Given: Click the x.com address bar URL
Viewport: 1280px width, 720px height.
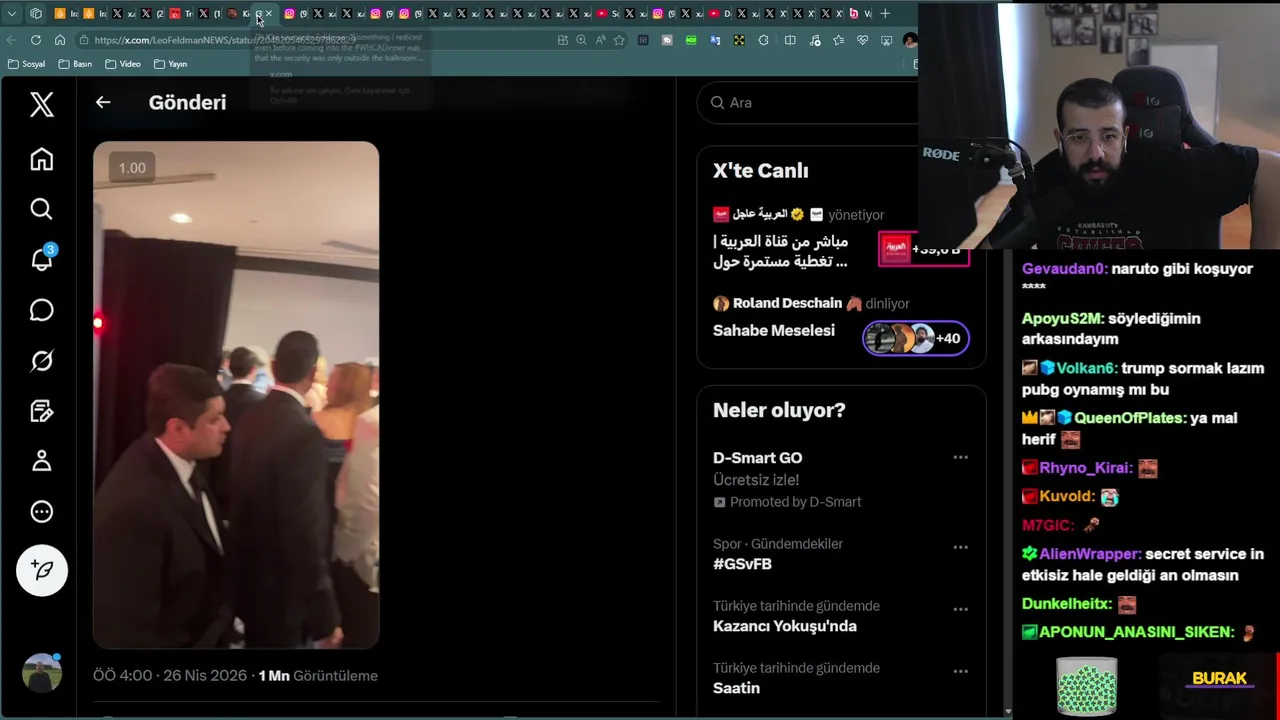Looking at the screenshot, I should click(x=225, y=40).
